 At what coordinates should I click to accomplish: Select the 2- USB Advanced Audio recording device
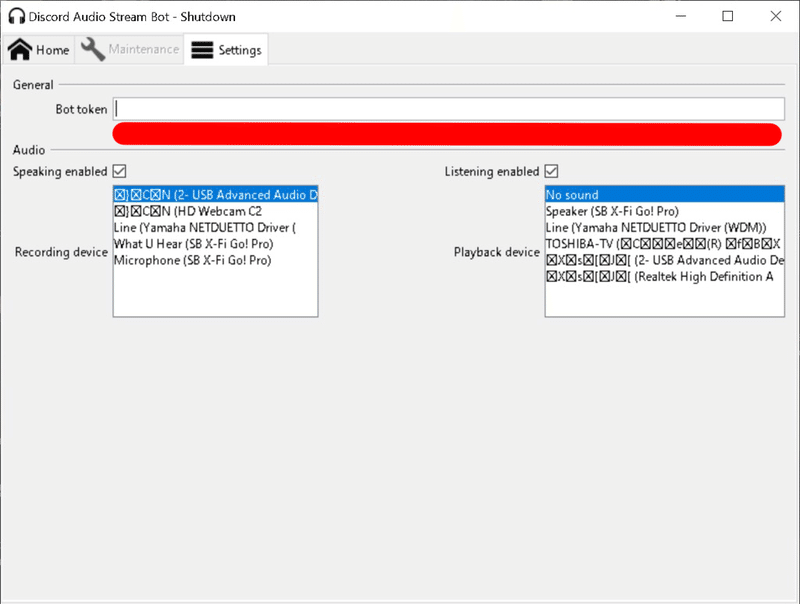coord(215,195)
